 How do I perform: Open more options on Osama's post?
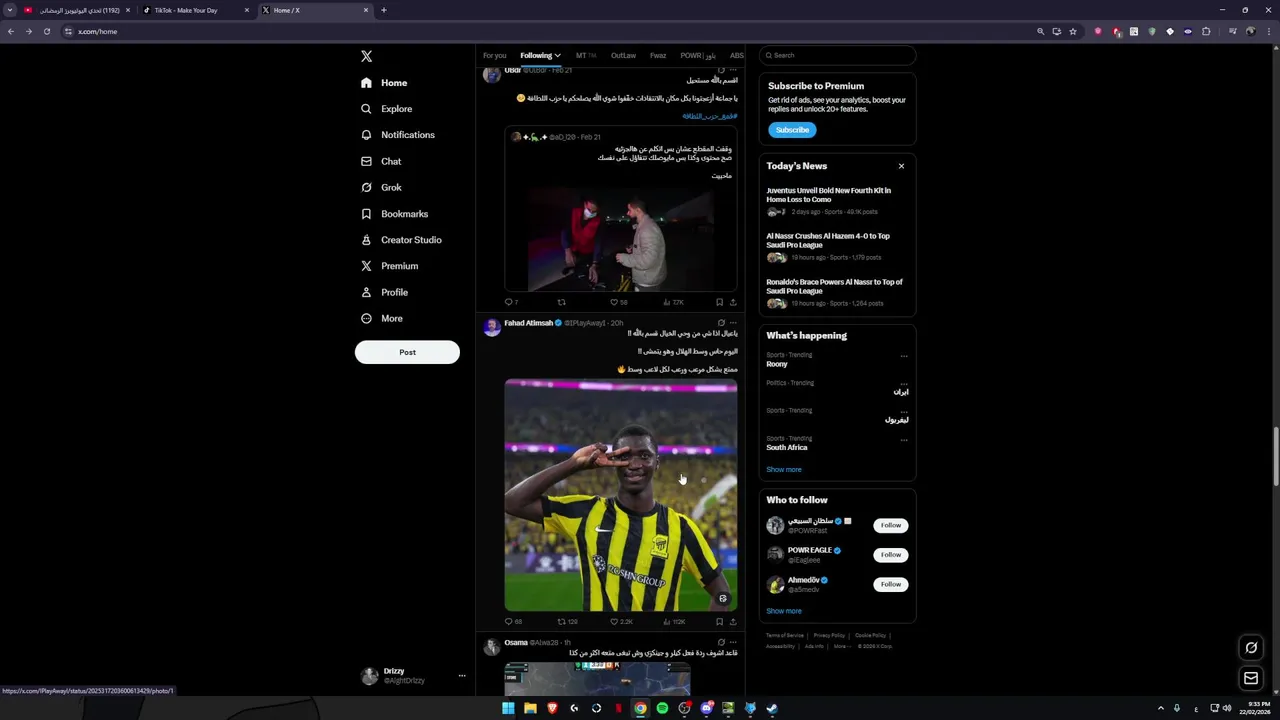point(733,642)
